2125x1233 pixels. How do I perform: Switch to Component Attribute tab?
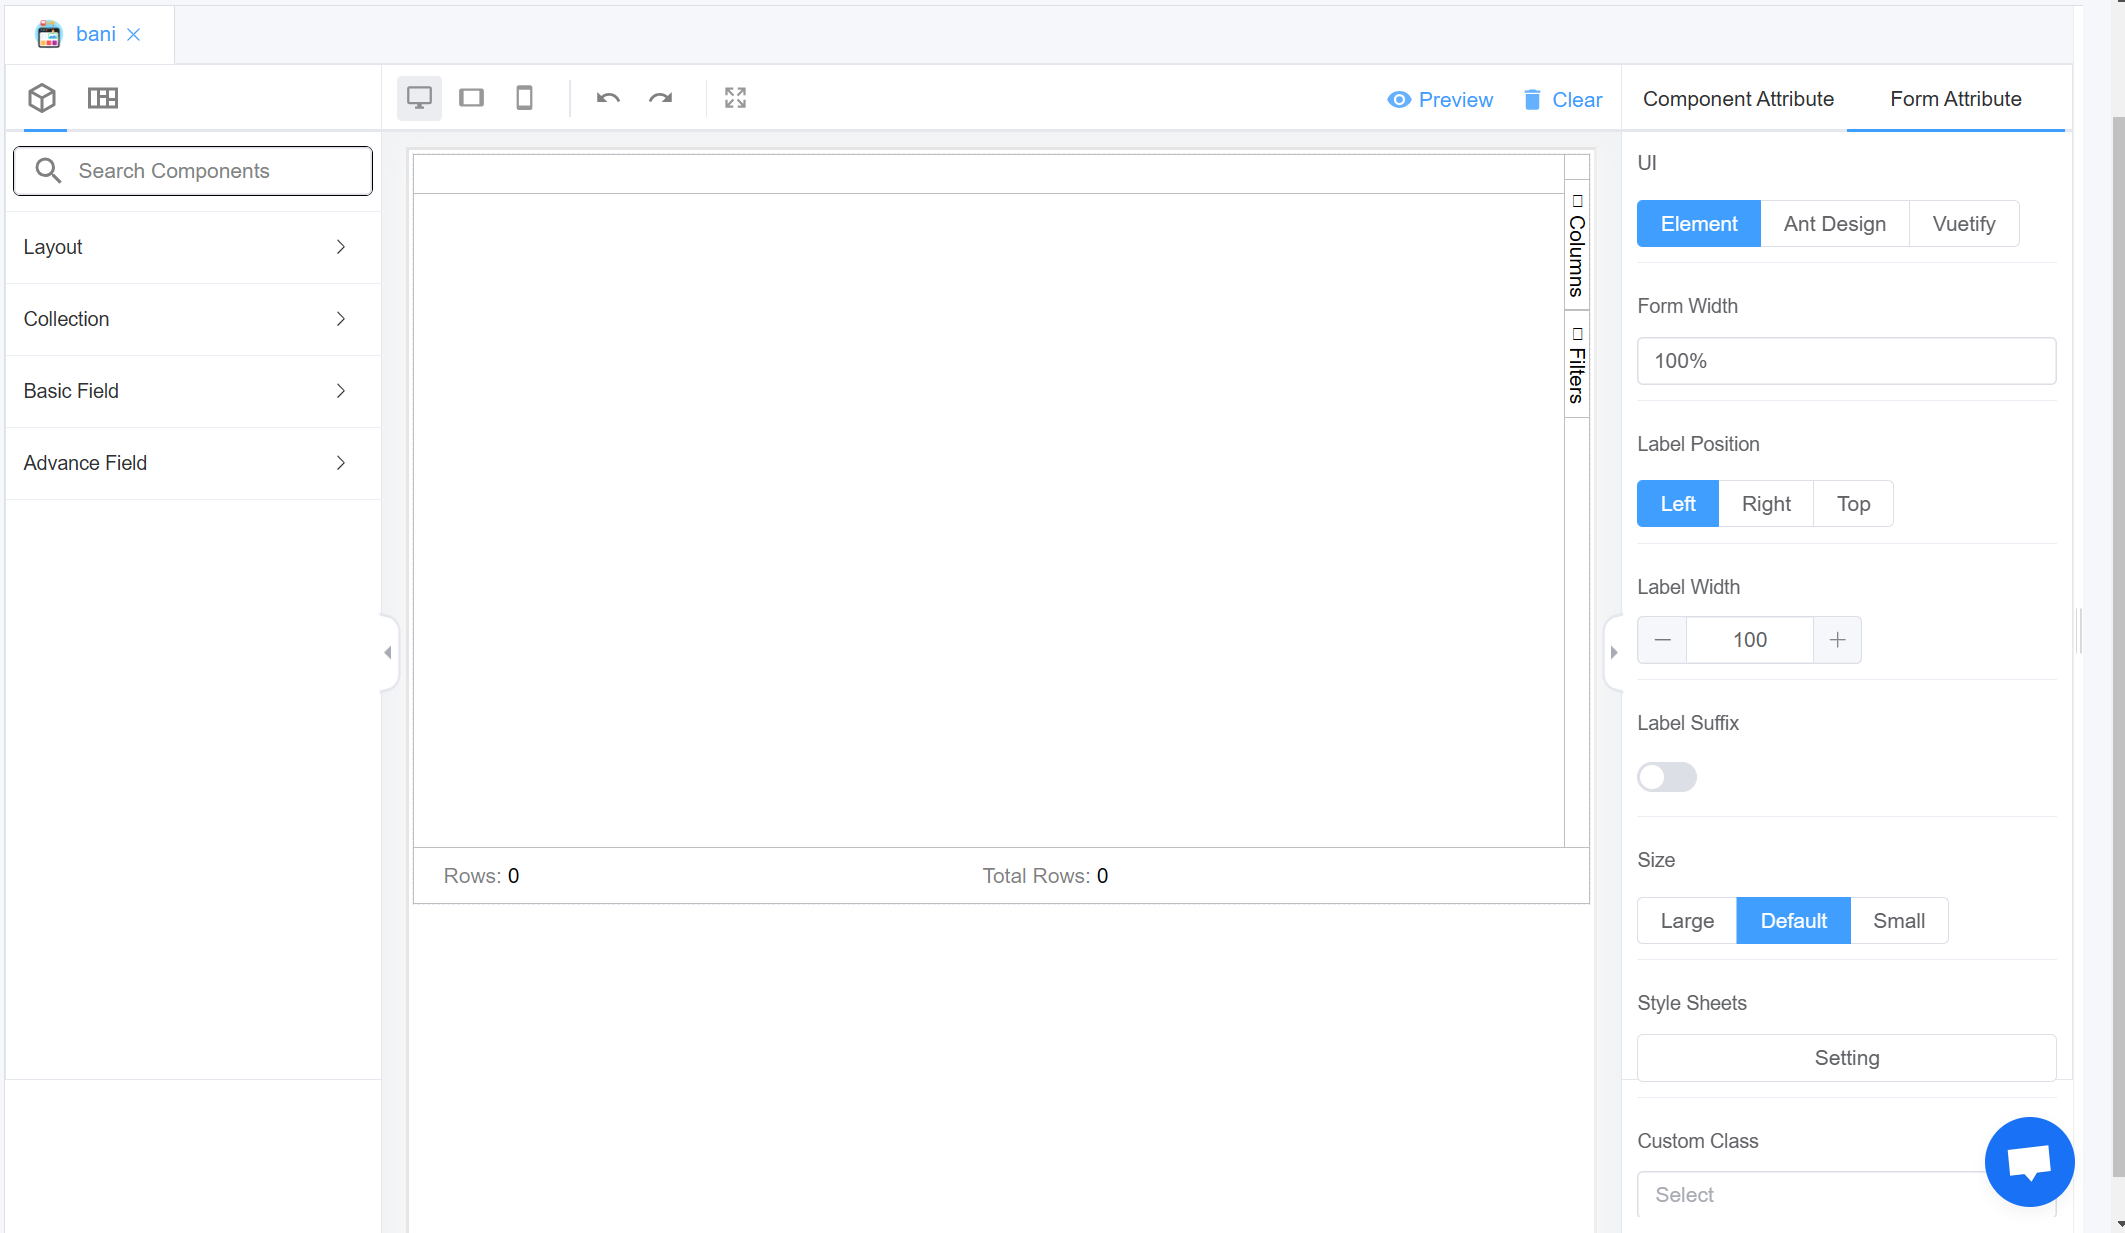point(1738,99)
